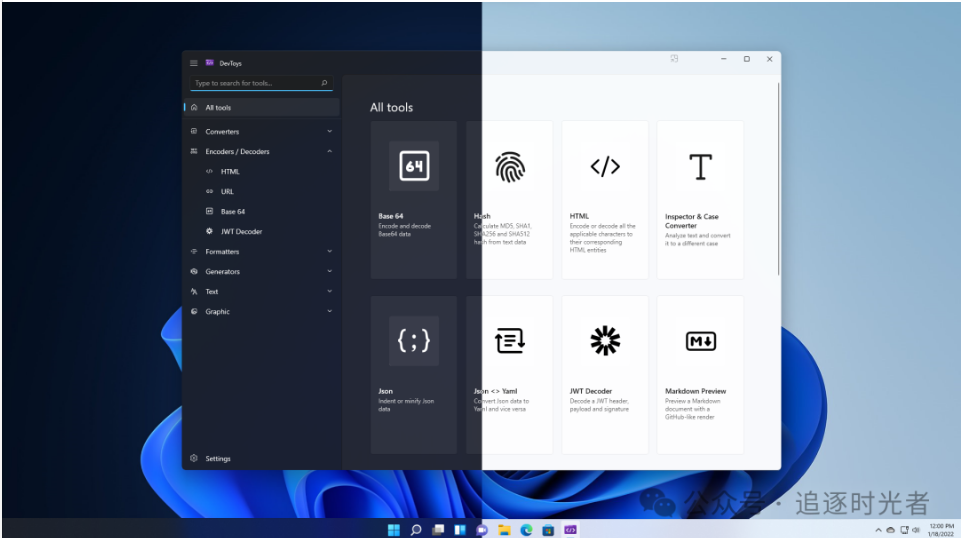Collapse the Encoders / Decoders group
961x538 pixels.
click(330, 151)
